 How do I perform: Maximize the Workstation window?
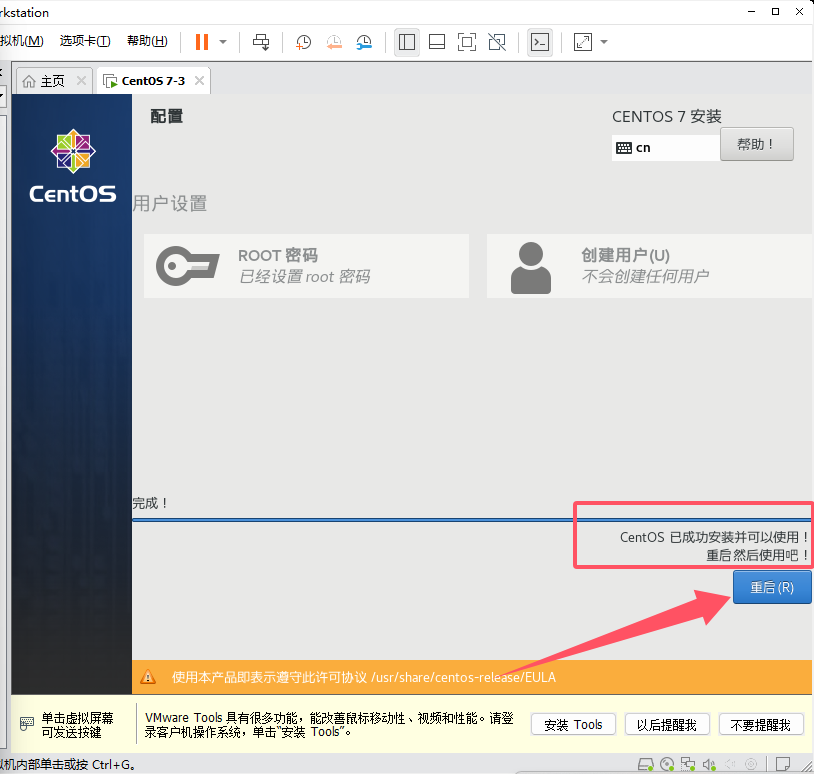pyautogui.click(x=775, y=11)
